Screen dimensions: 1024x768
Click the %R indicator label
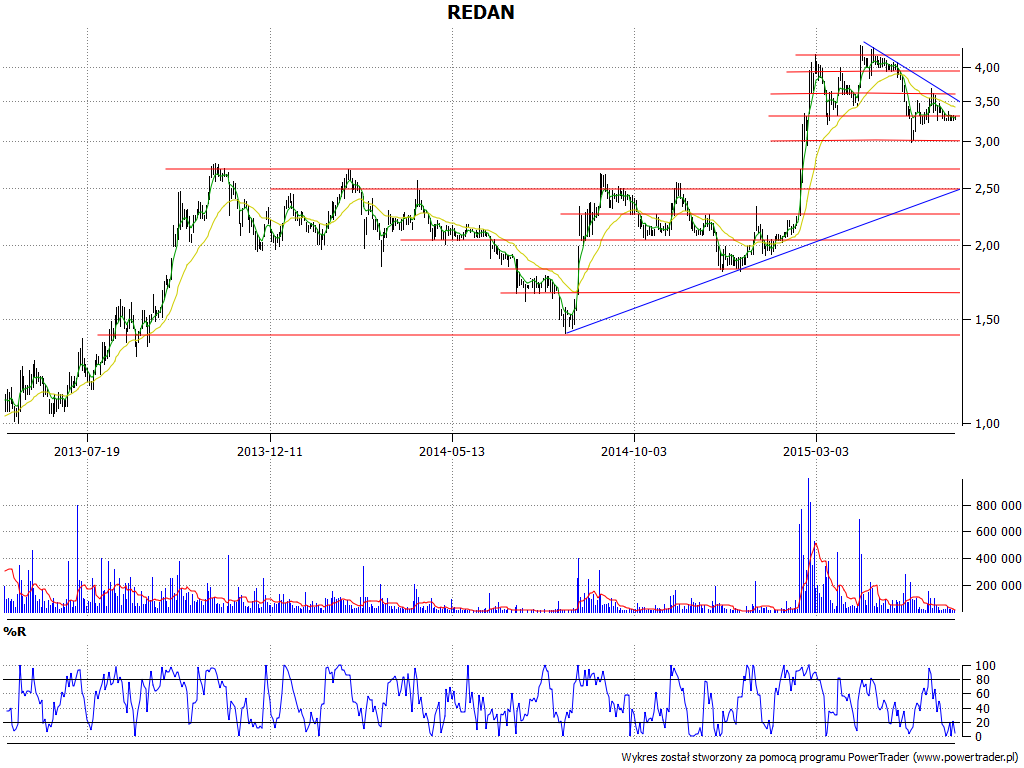pos(14,632)
